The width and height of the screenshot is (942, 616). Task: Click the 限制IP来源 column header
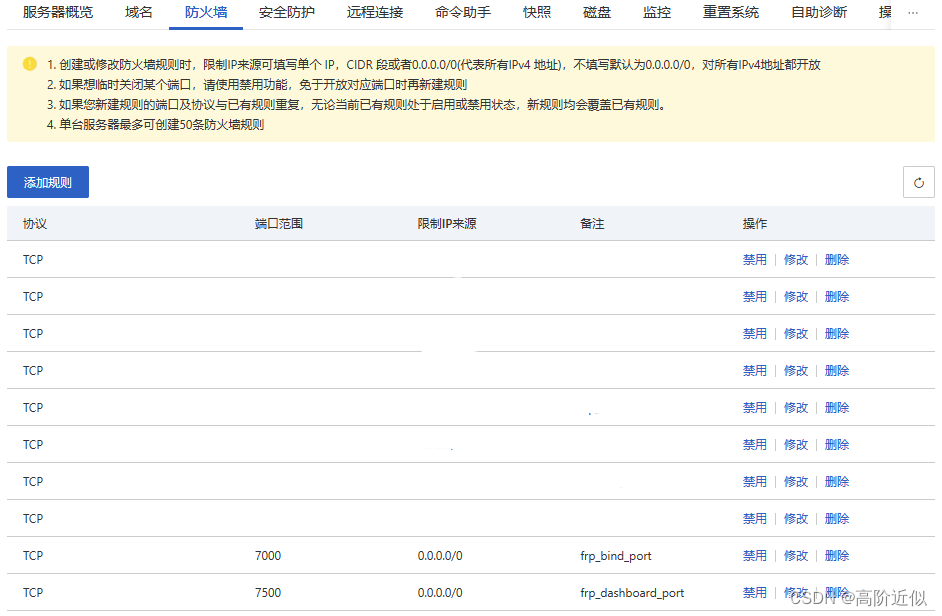pos(447,224)
